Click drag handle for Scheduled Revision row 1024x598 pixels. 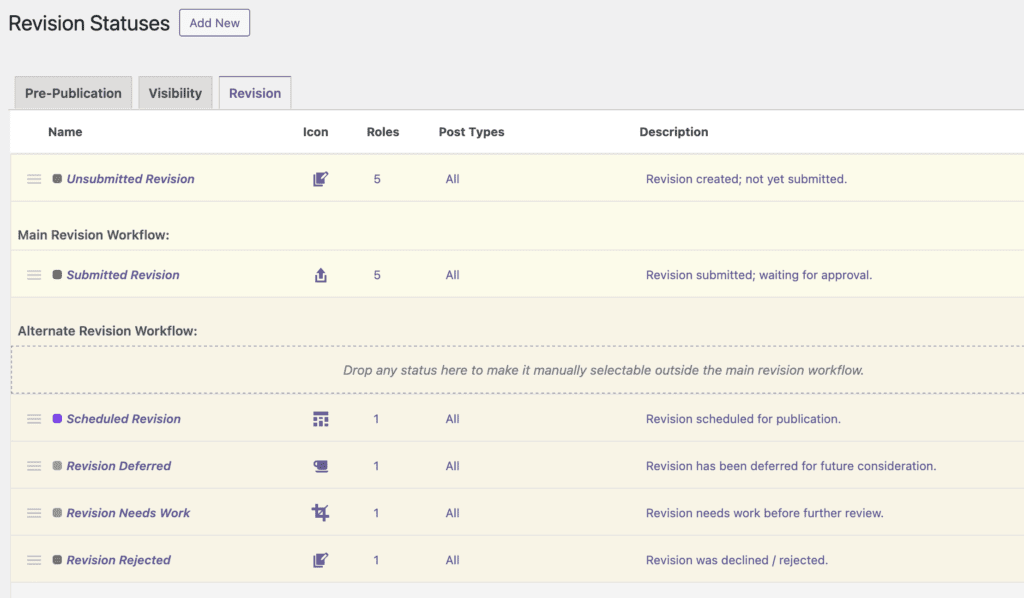[34, 419]
